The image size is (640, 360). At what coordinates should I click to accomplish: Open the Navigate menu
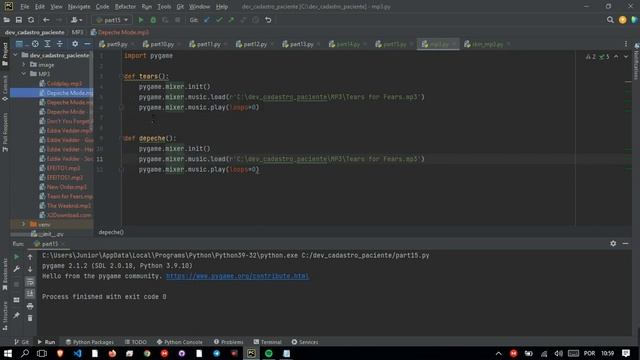[79, 7]
